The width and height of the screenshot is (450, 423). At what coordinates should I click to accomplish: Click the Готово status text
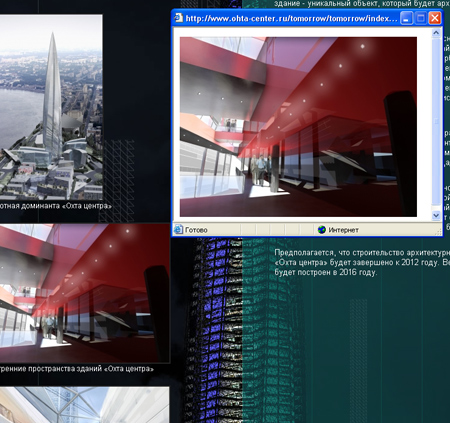click(196, 230)
